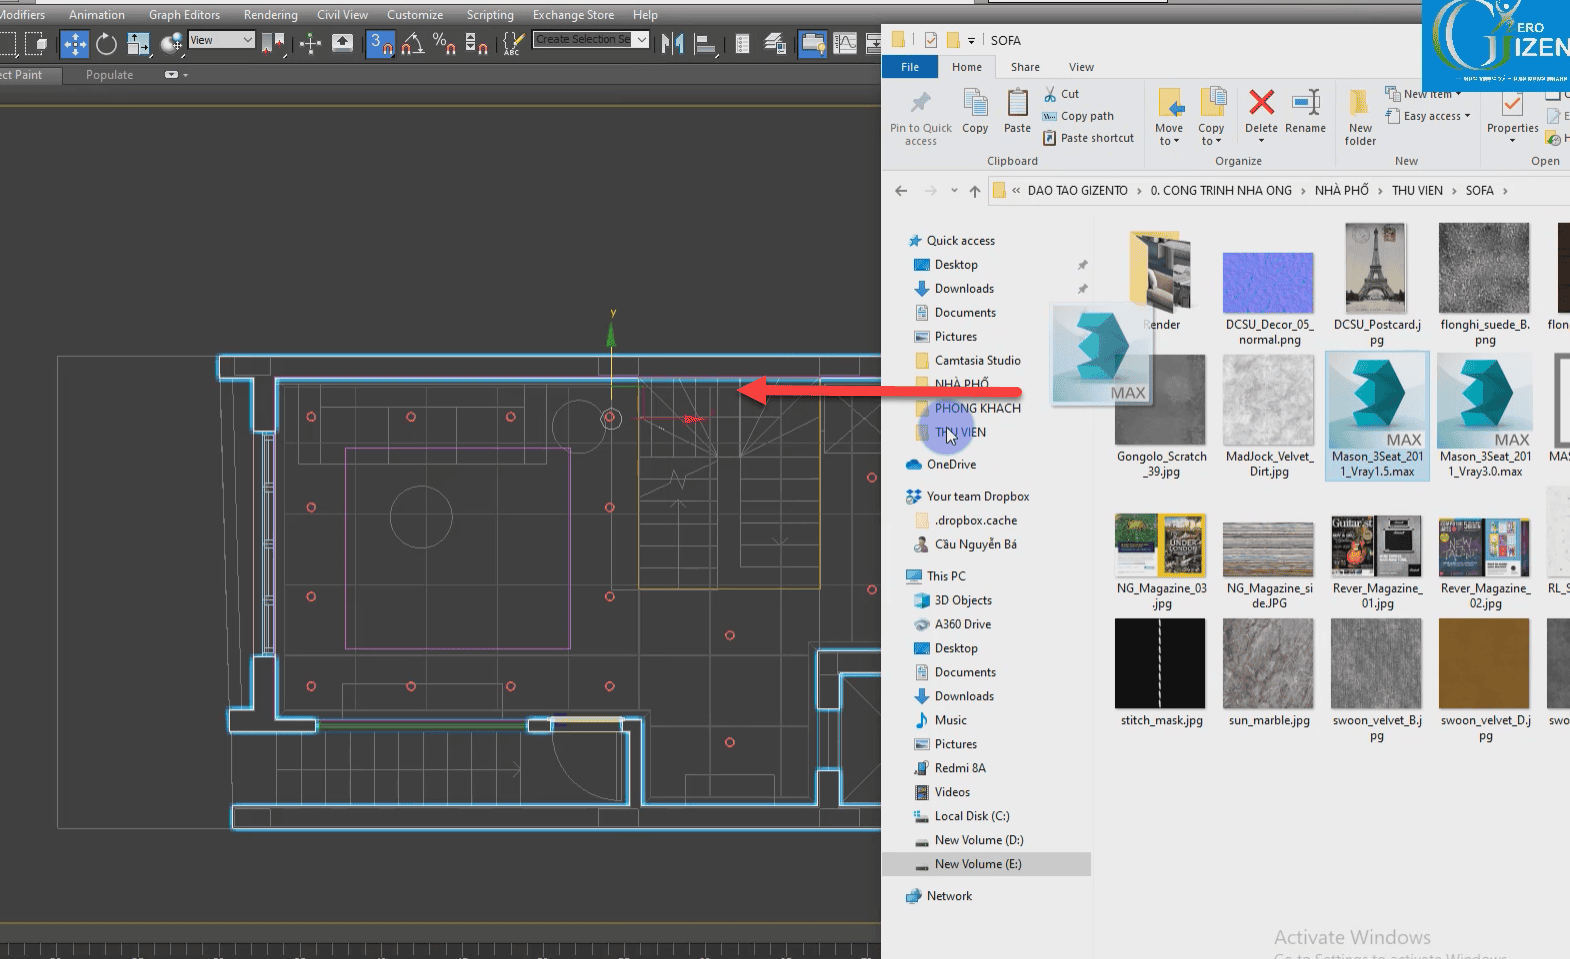Open the File tab in File Explorer
The width and height of the screenshot is (1570, 959).
pos(910,67)
